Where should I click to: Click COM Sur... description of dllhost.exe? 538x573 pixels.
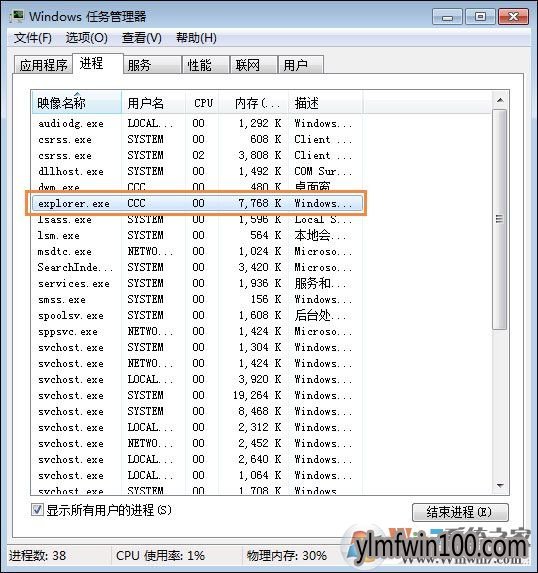point(323,171)
